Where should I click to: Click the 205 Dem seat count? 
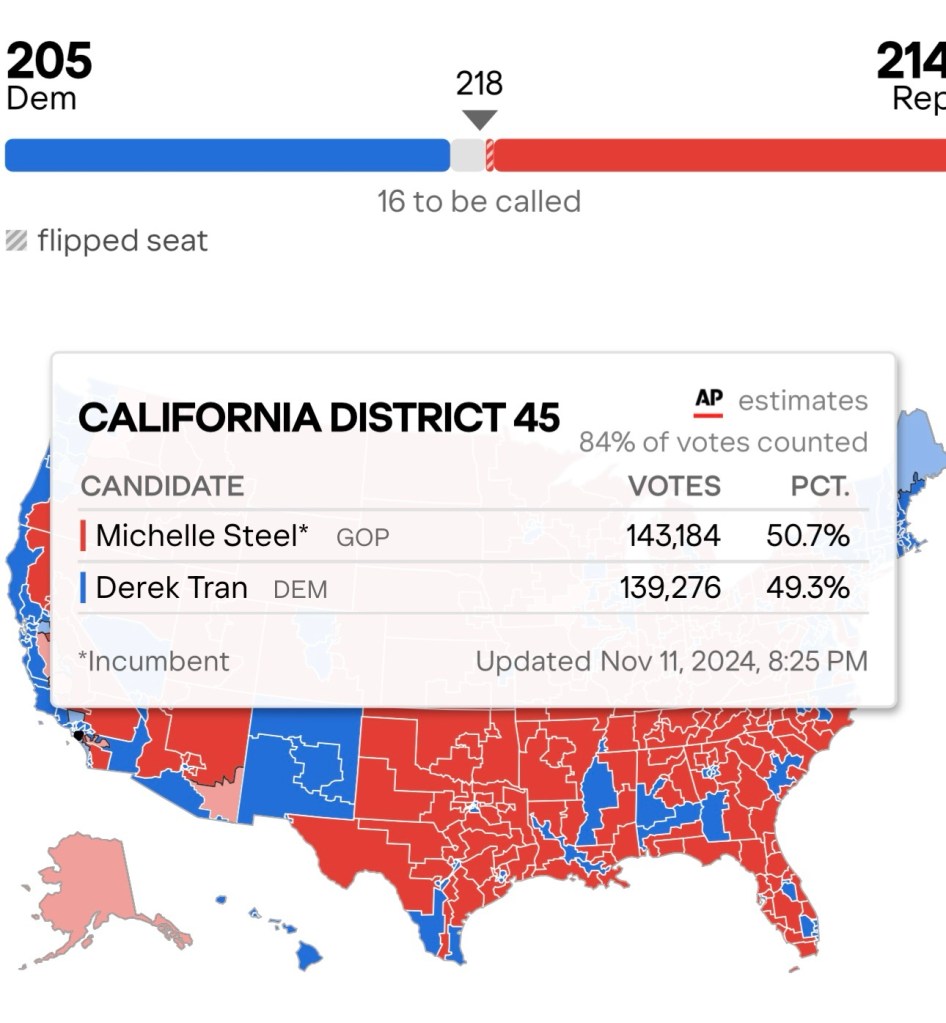(x=49, y=62)
